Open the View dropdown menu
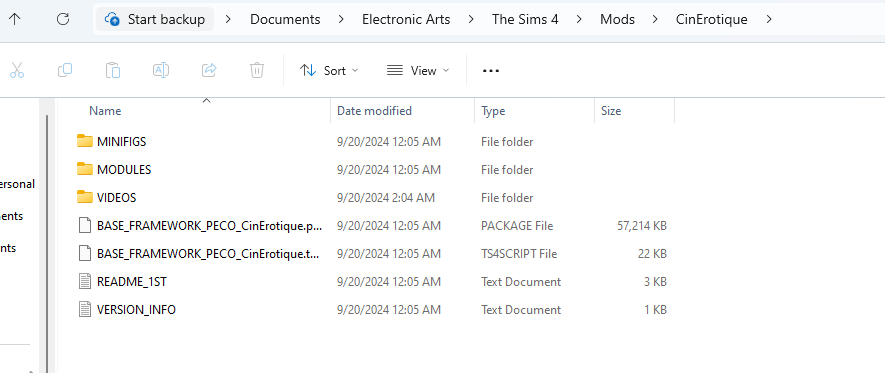The width and height of the screenshot is (885, 373). pyautogui.click(x=418, y=71)
